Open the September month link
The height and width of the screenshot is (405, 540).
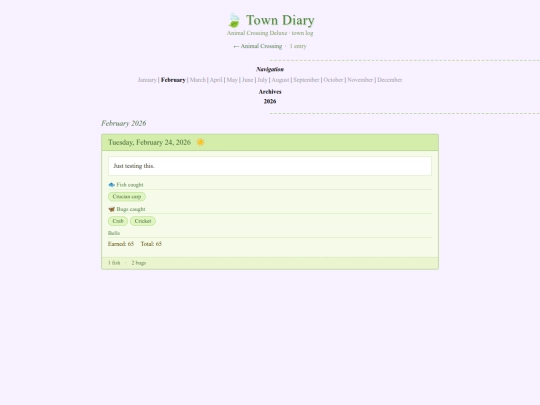(x=306, y=80)
